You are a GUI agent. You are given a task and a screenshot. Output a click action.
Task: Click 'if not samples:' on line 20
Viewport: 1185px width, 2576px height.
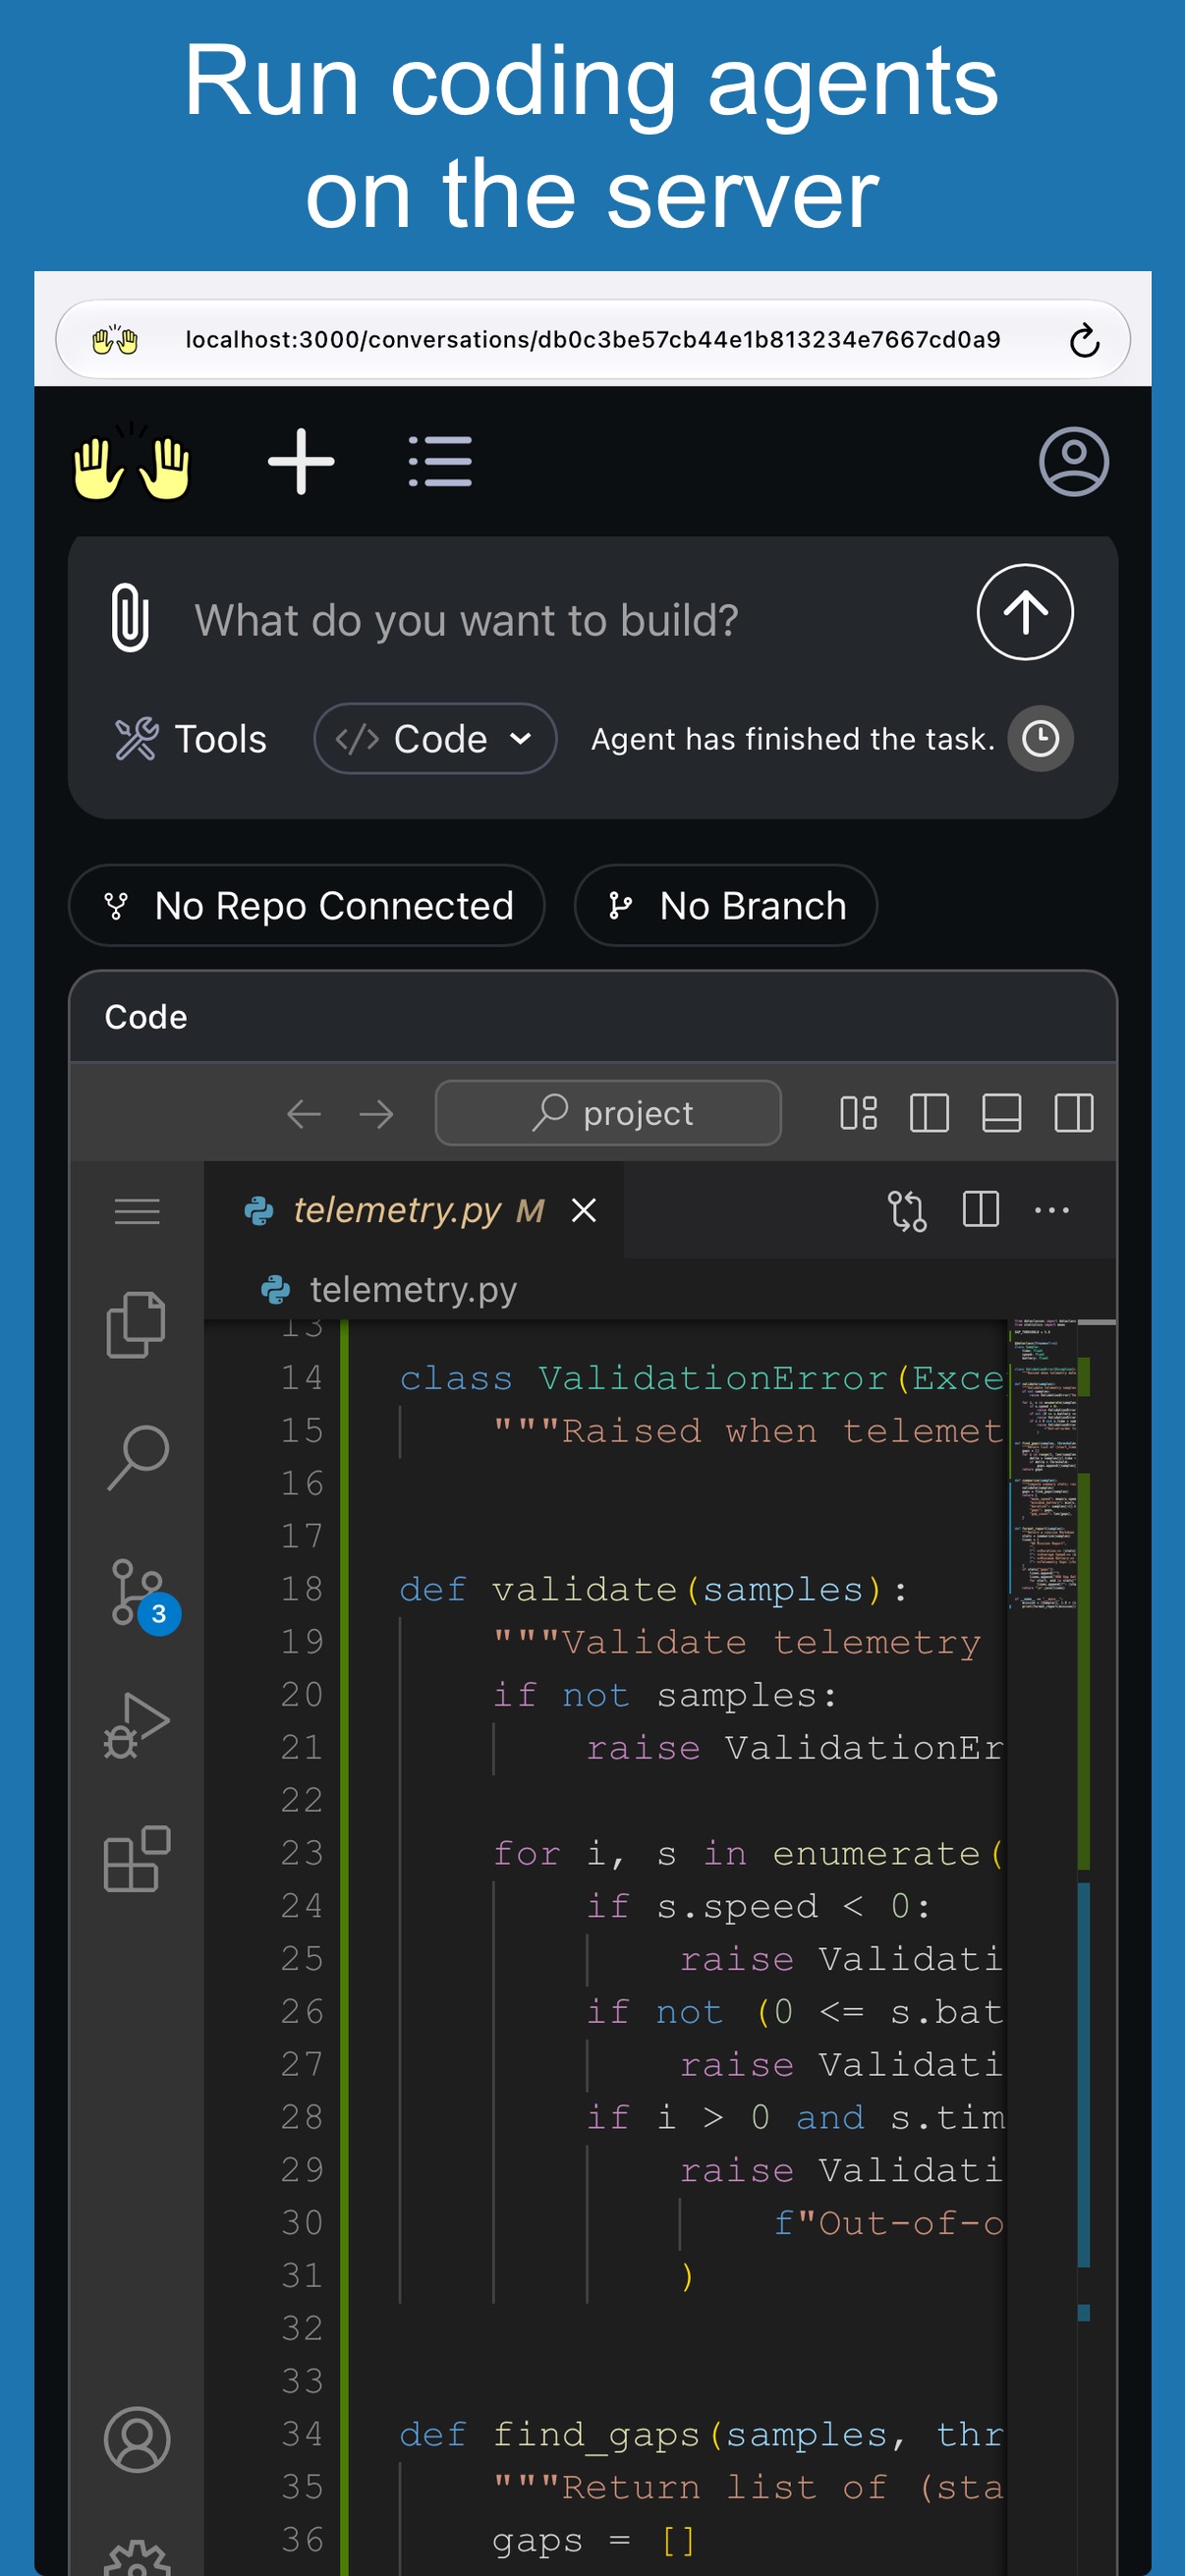666,1695
